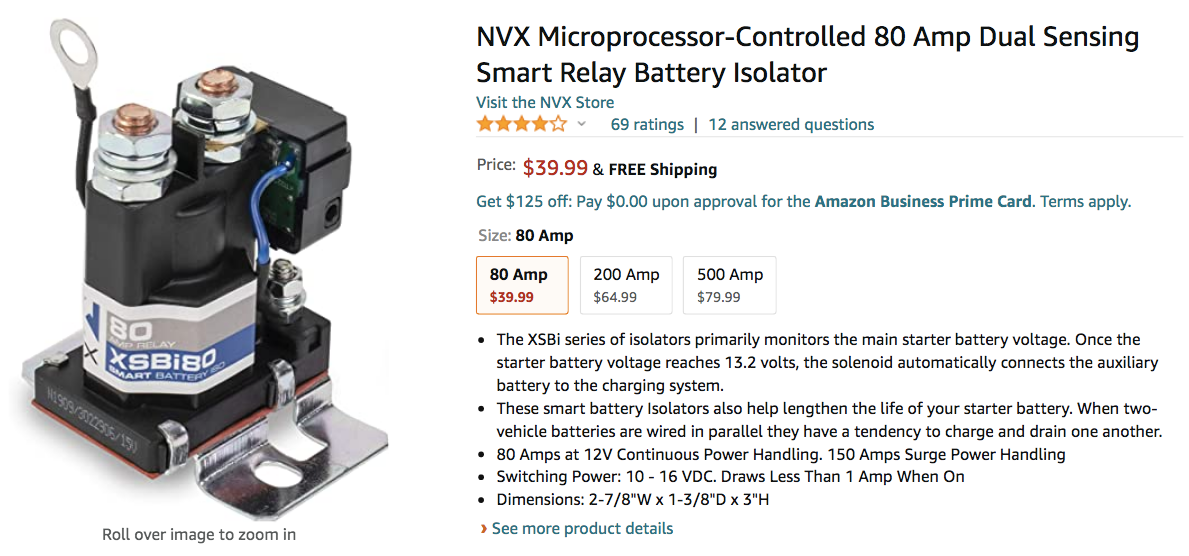Viewport: 1189px width, 556px height.
Task: Click the first gold rating star
Action: pyautogui.click(x=485, y=124)
